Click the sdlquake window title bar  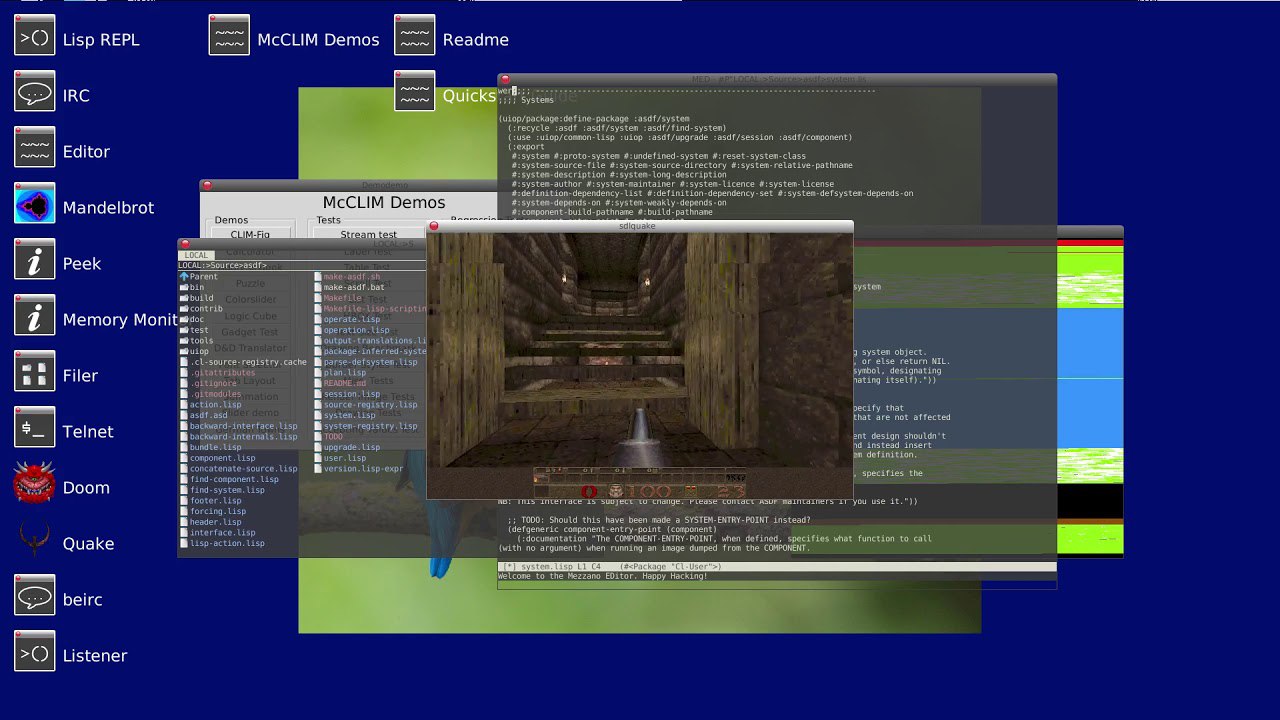pos(640,226)
